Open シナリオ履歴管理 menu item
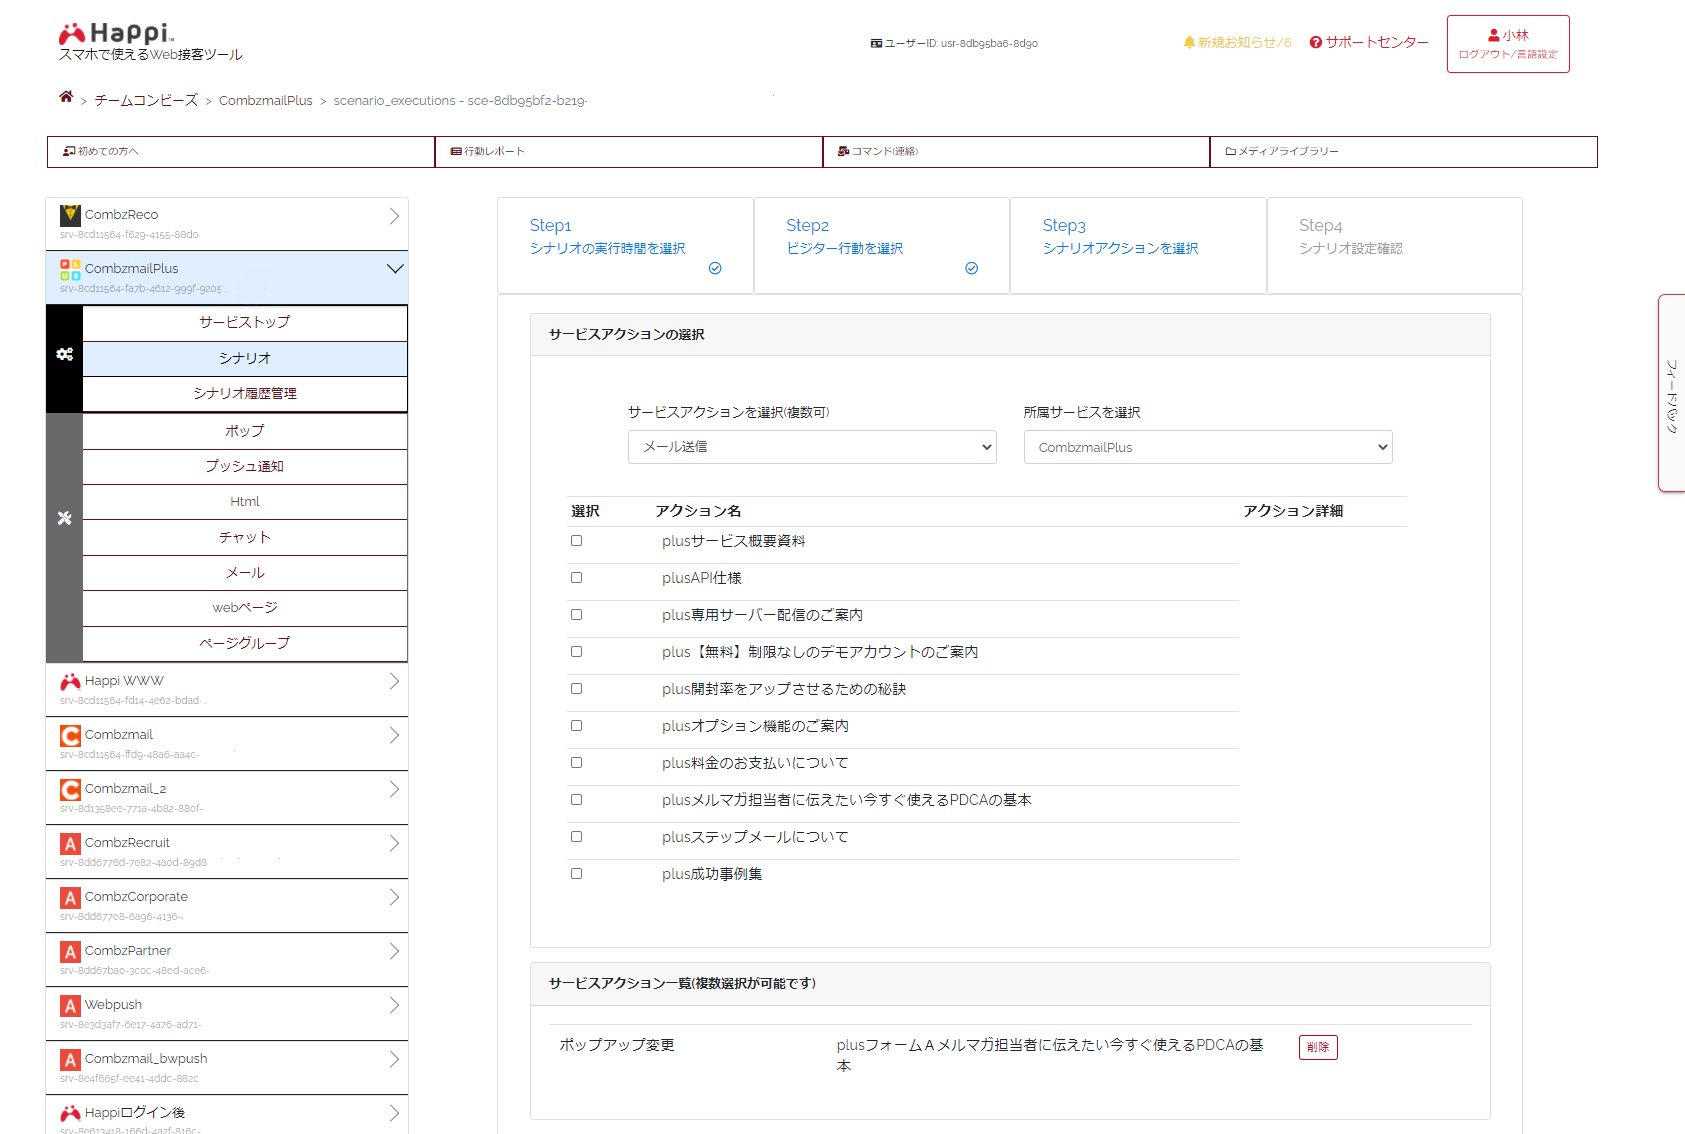Screen dimensions: 1685x1134 coord(245,394)
